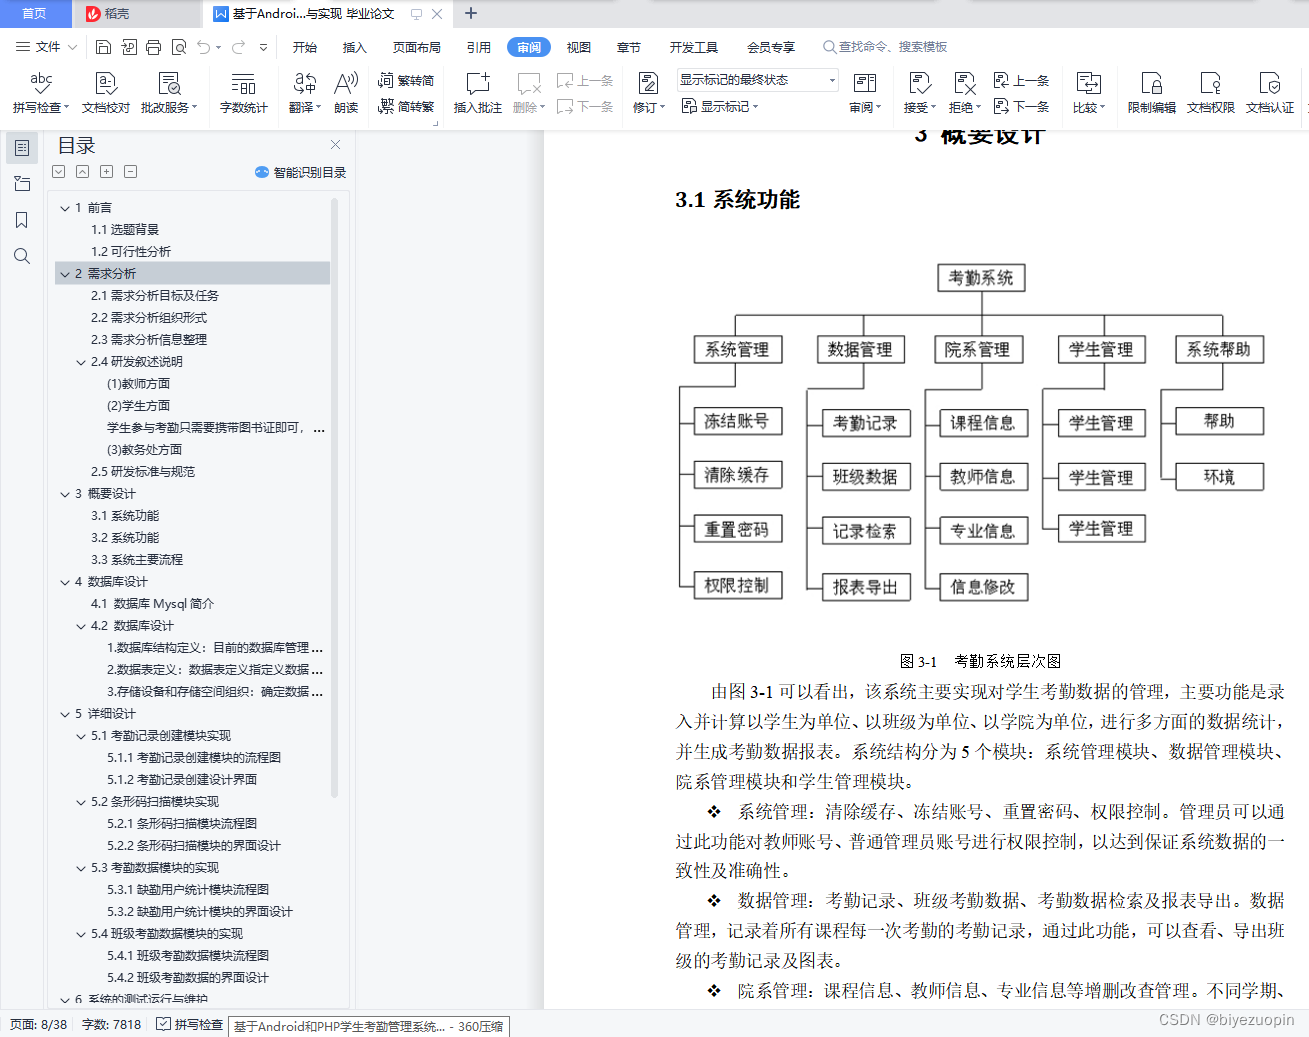This screenshot has width=1309, height=1037.
Task: Start 朗读 read aloud
Action: coord(346,92)
